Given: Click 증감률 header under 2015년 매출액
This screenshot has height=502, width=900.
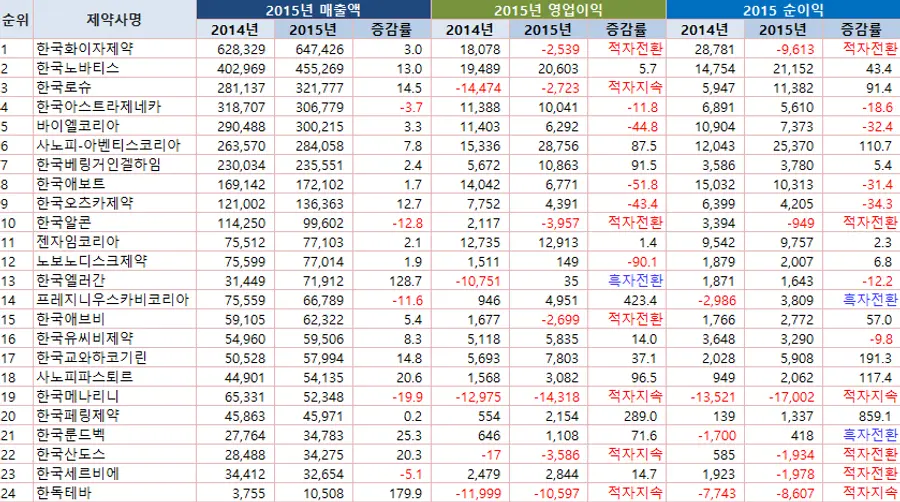Looking at the screenshot, I should point(392,29).
